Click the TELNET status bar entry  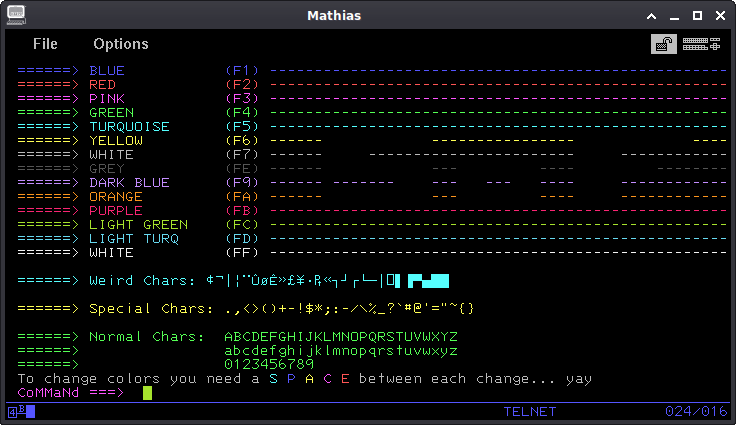[530, 412]
